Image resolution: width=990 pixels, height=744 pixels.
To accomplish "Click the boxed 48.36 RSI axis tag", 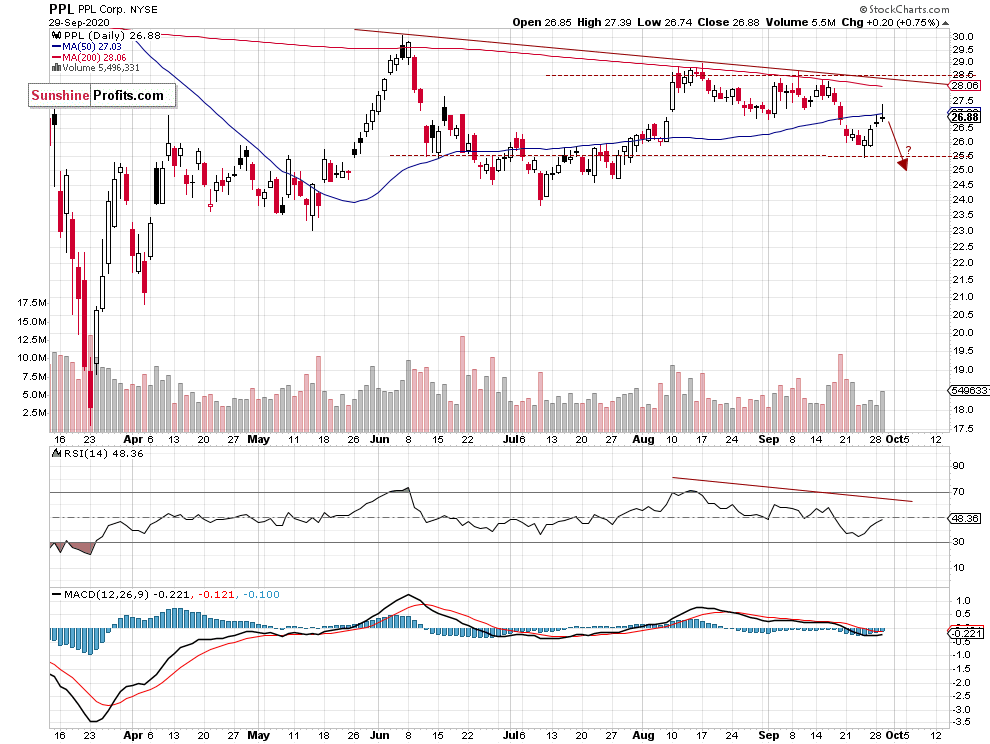I will pos(965,519).
